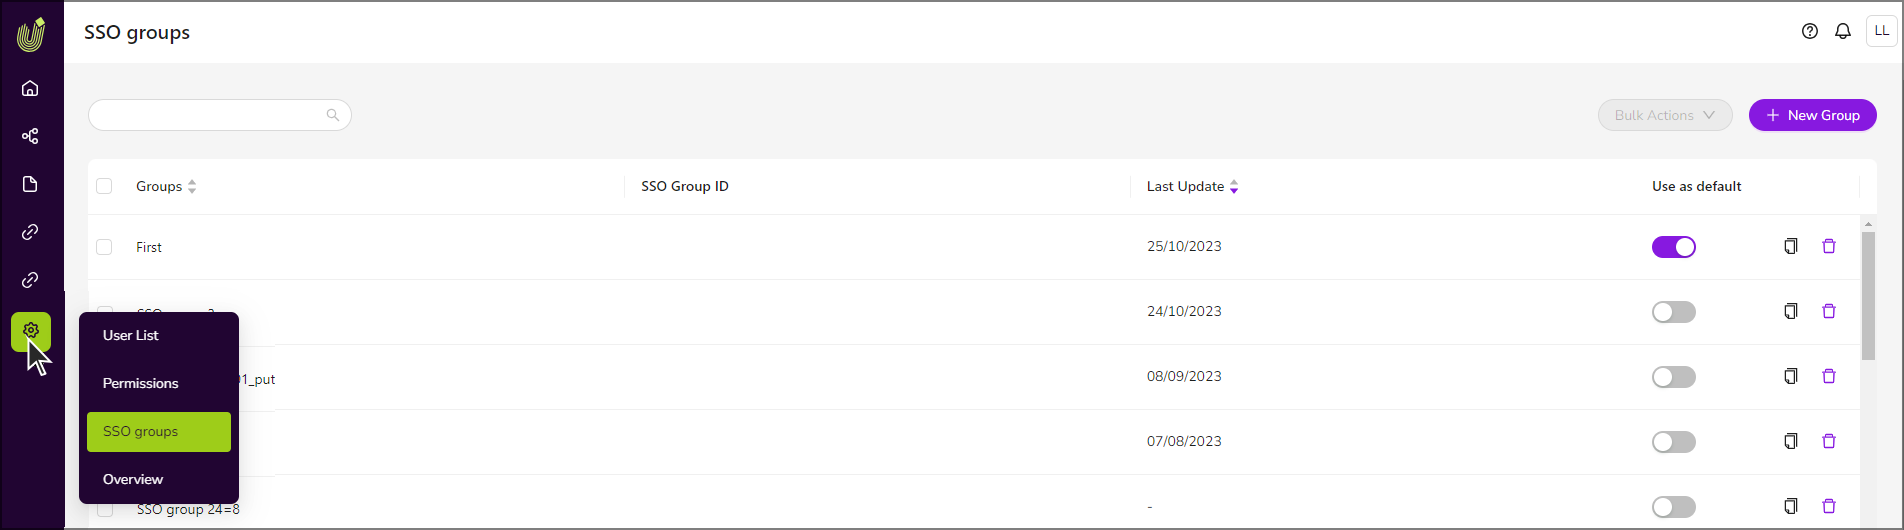Open the home icon in sidebar

30,88
